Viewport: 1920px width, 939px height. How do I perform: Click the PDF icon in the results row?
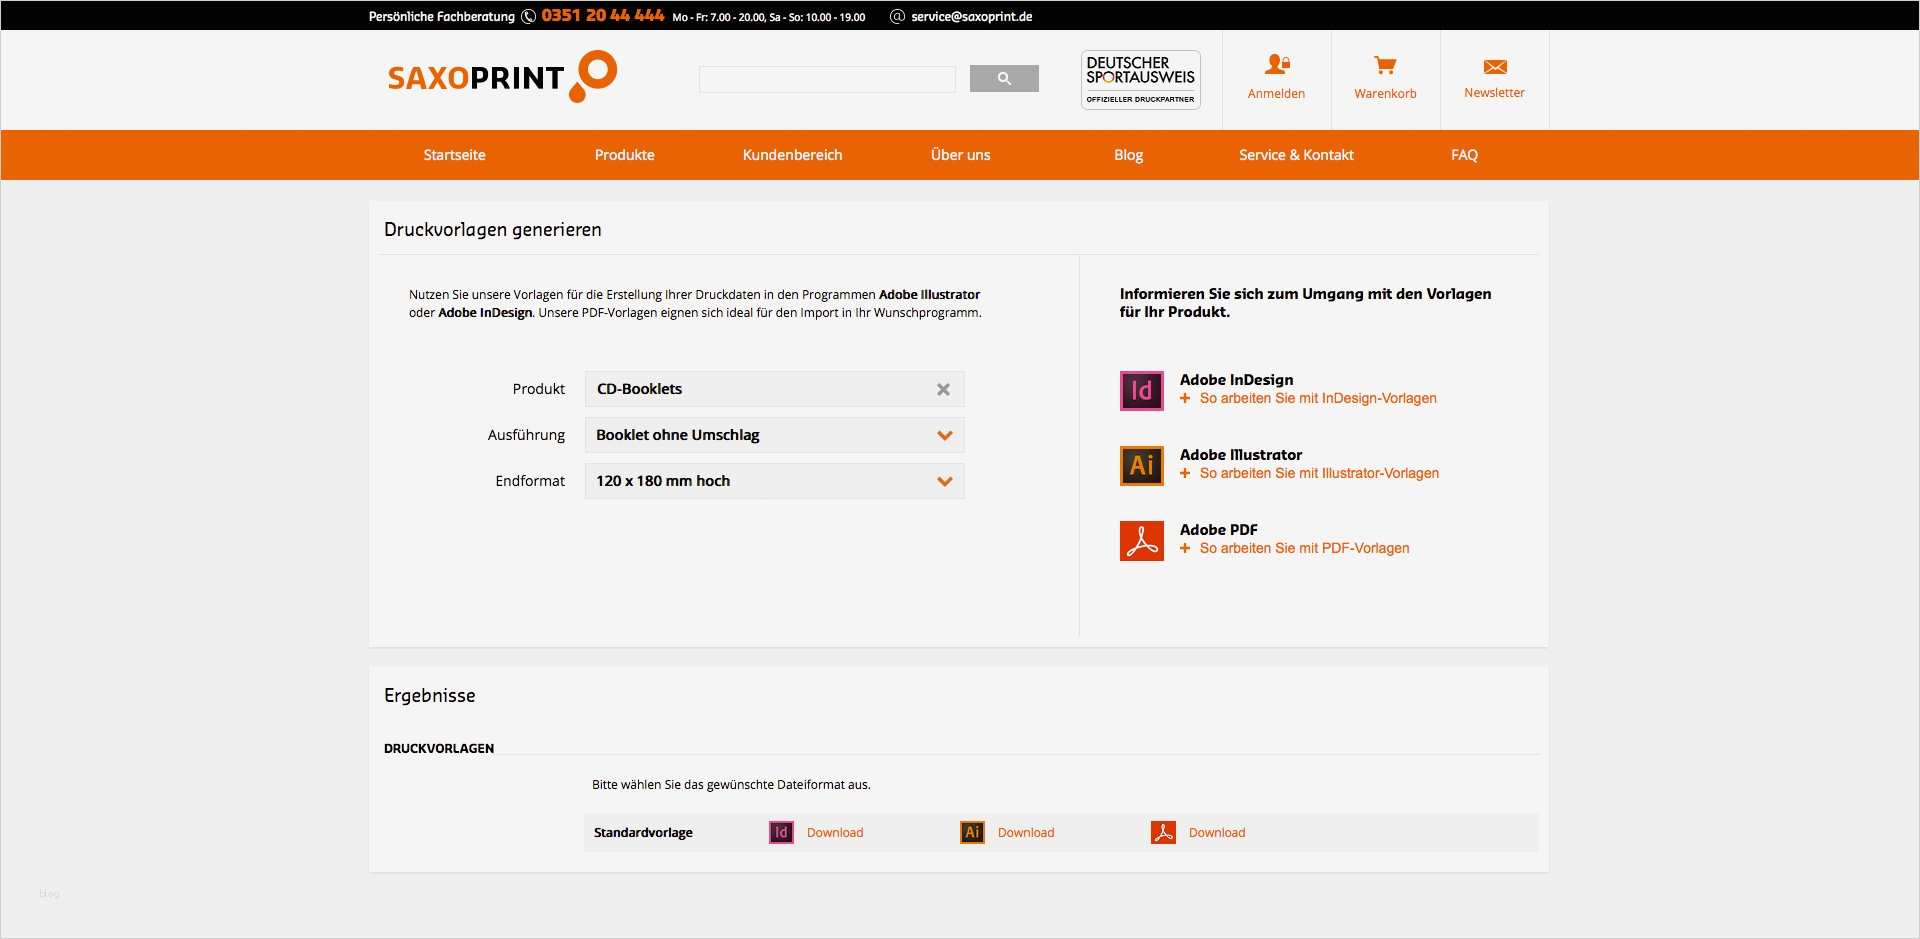(1163, 832)
